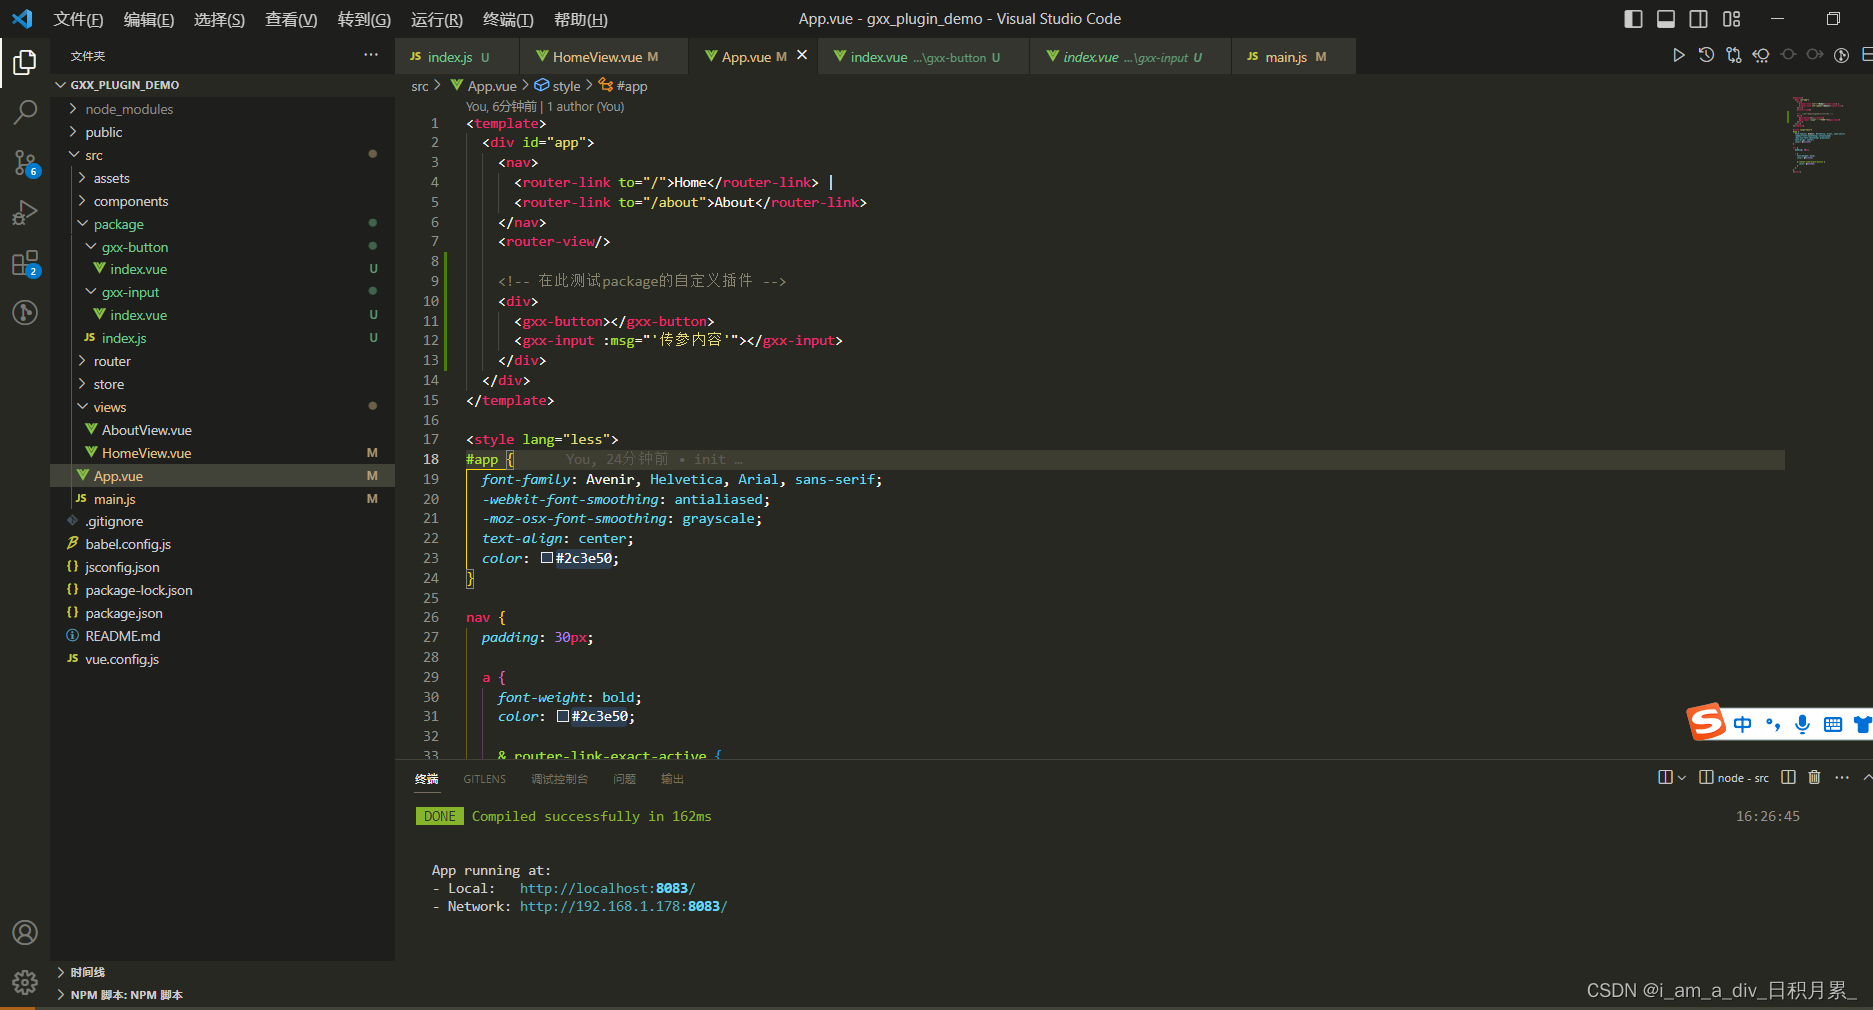Viewport: 1873px width, 1010px height.
Task: Open the Explorer view in activity bar
Action: [x=25, y=63]
